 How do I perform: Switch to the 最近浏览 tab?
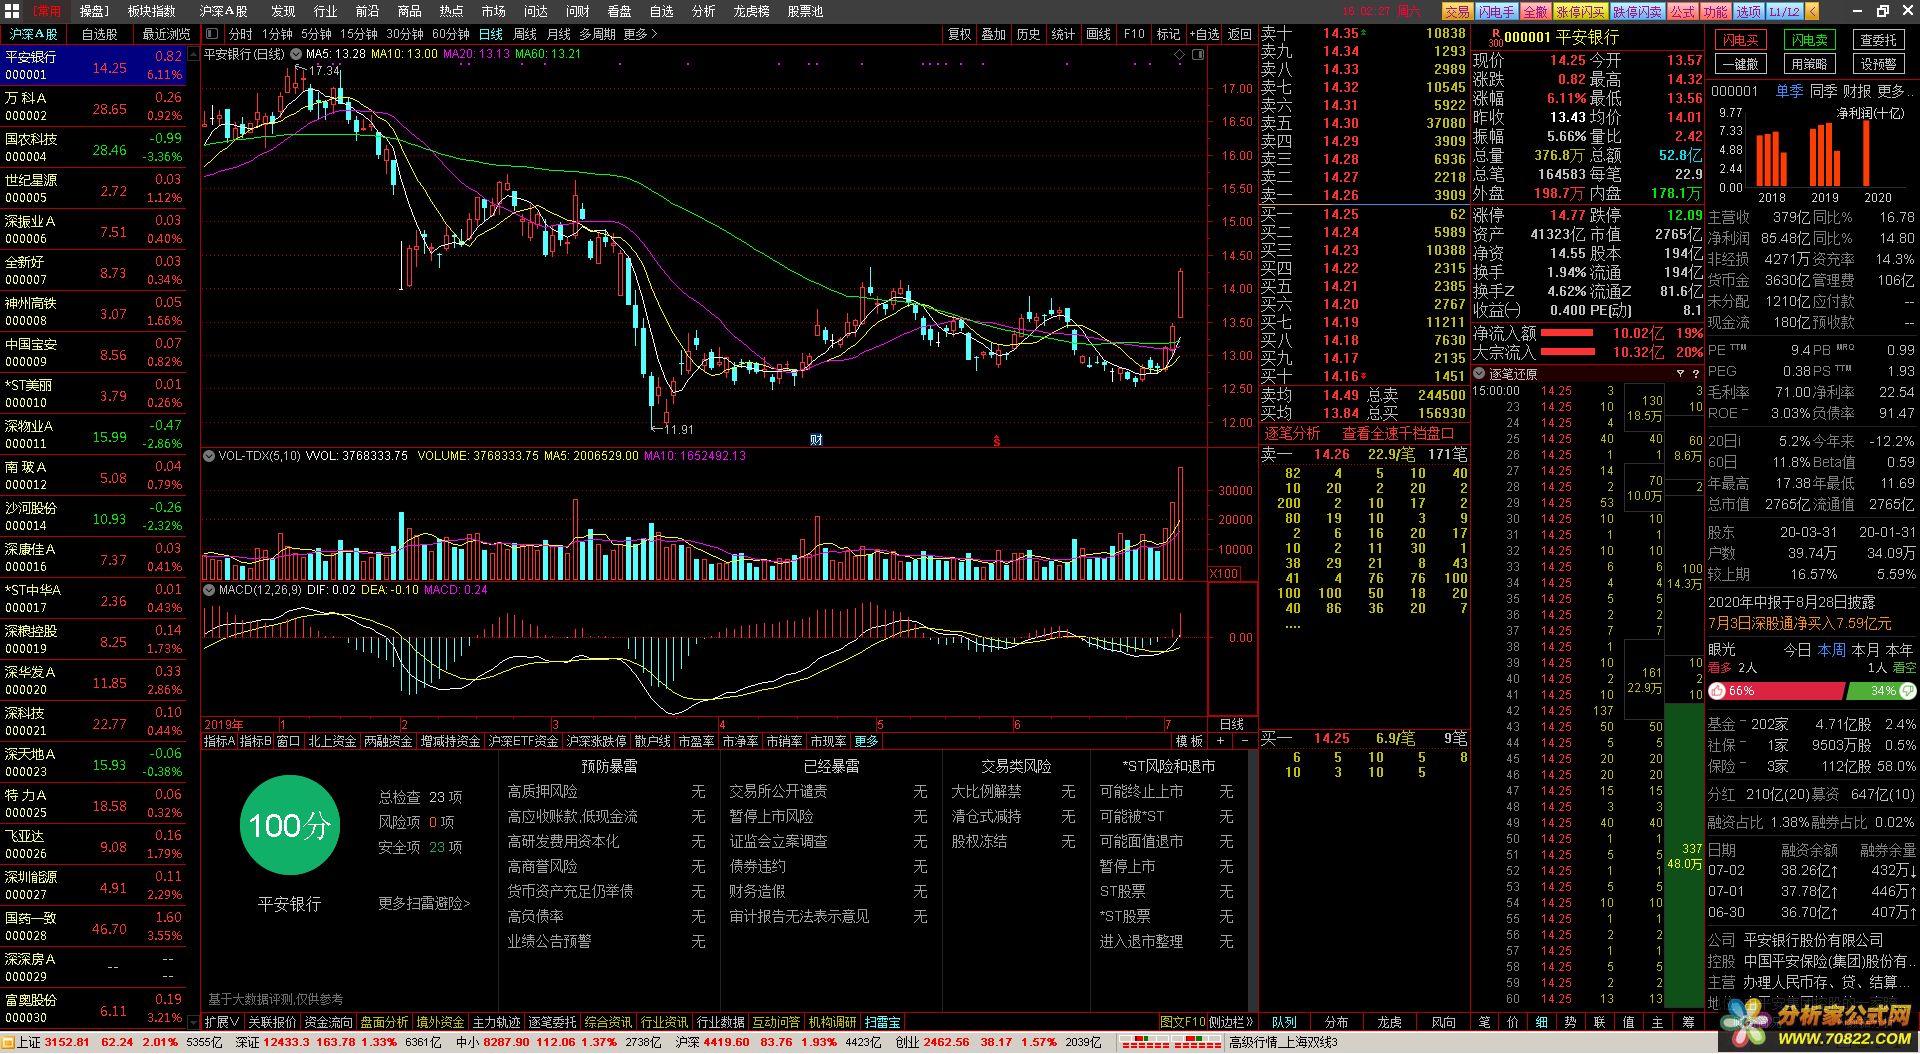coord(165,34)
